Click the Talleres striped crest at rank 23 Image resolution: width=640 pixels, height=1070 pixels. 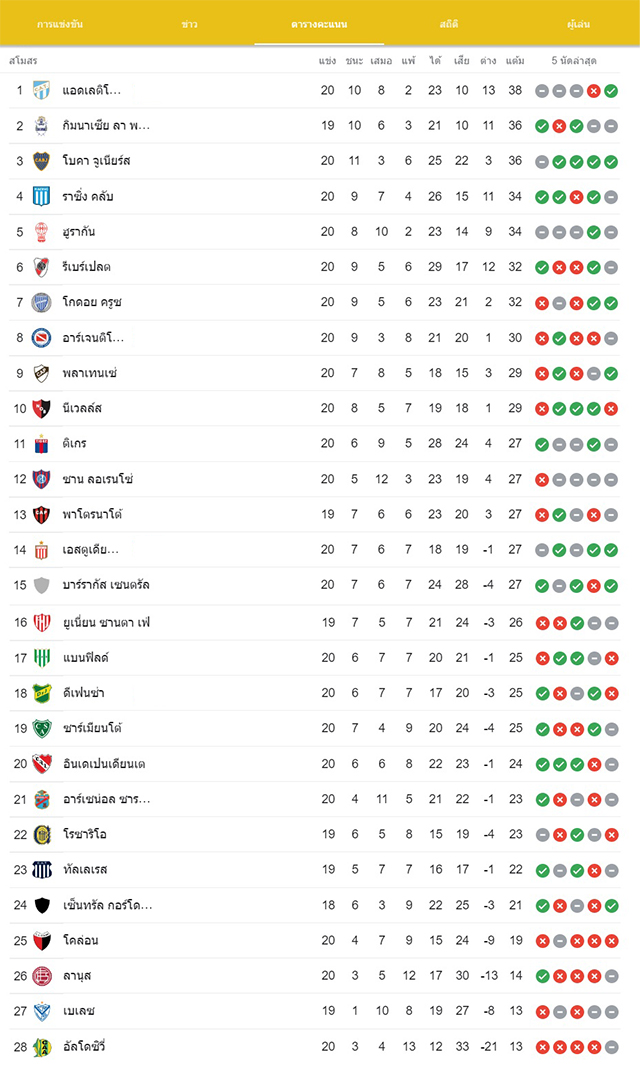(x=42, y=869)
